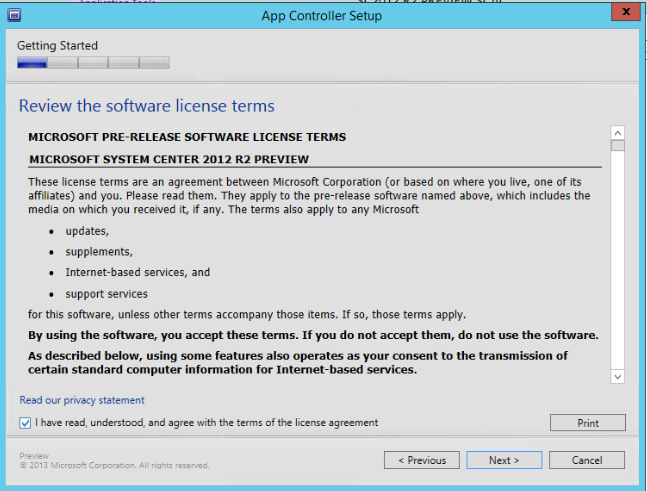Viewport: 647px width, 491px height.
Task: Click the empty scrollbar track below the thumb
Action: pos(617,260)
